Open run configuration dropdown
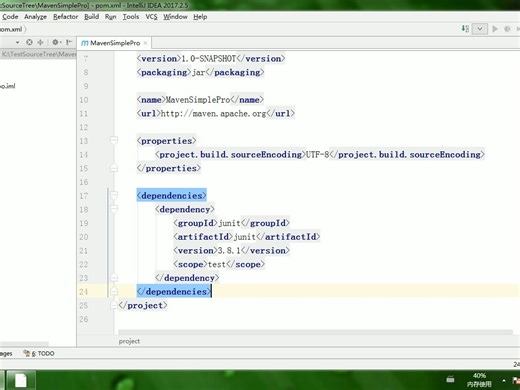This screenshot has height=390, width=520. pyautogui.click(x=480, y=29)
